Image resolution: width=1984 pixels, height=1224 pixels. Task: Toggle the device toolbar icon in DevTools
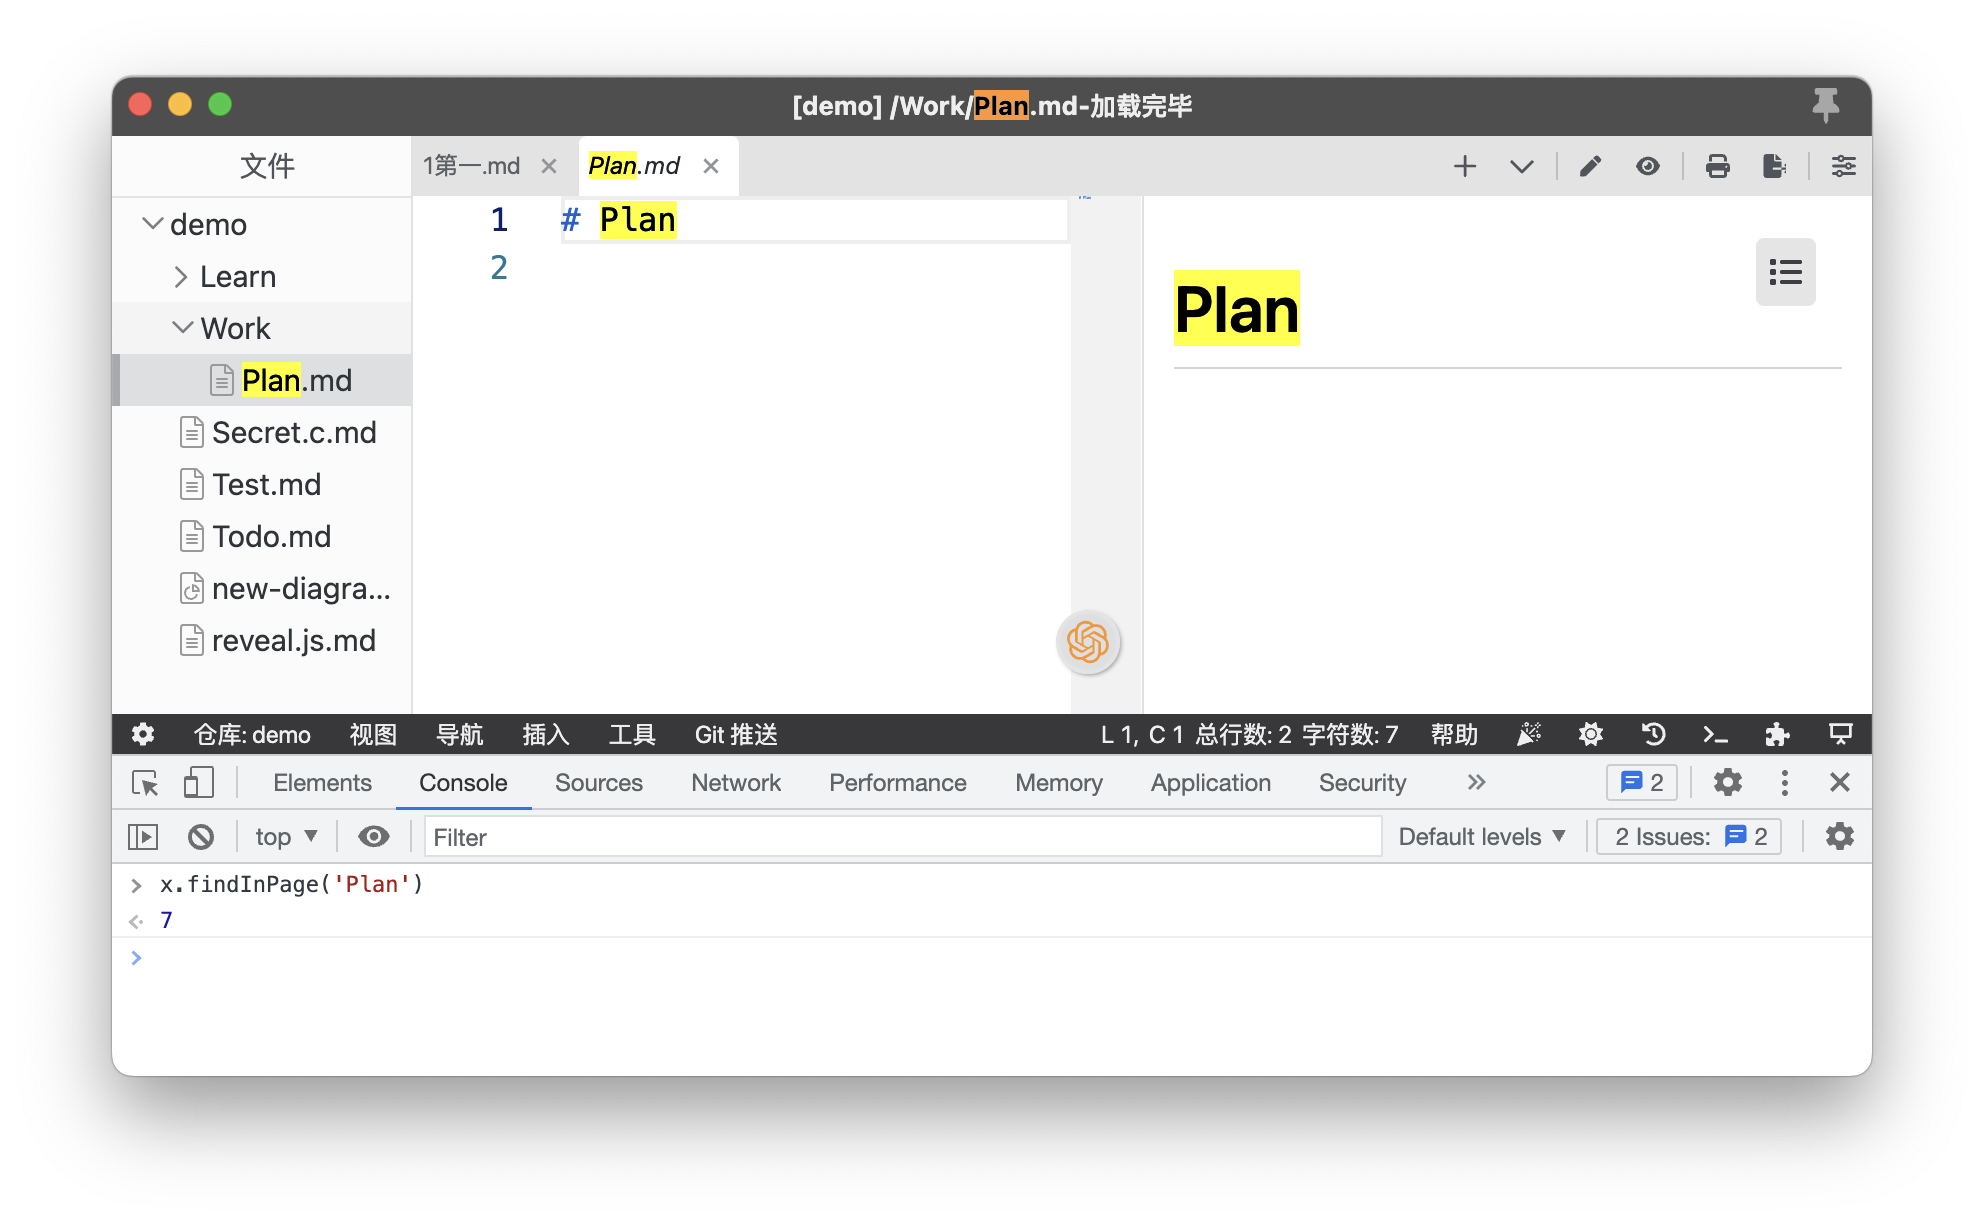tap(198, 783)
